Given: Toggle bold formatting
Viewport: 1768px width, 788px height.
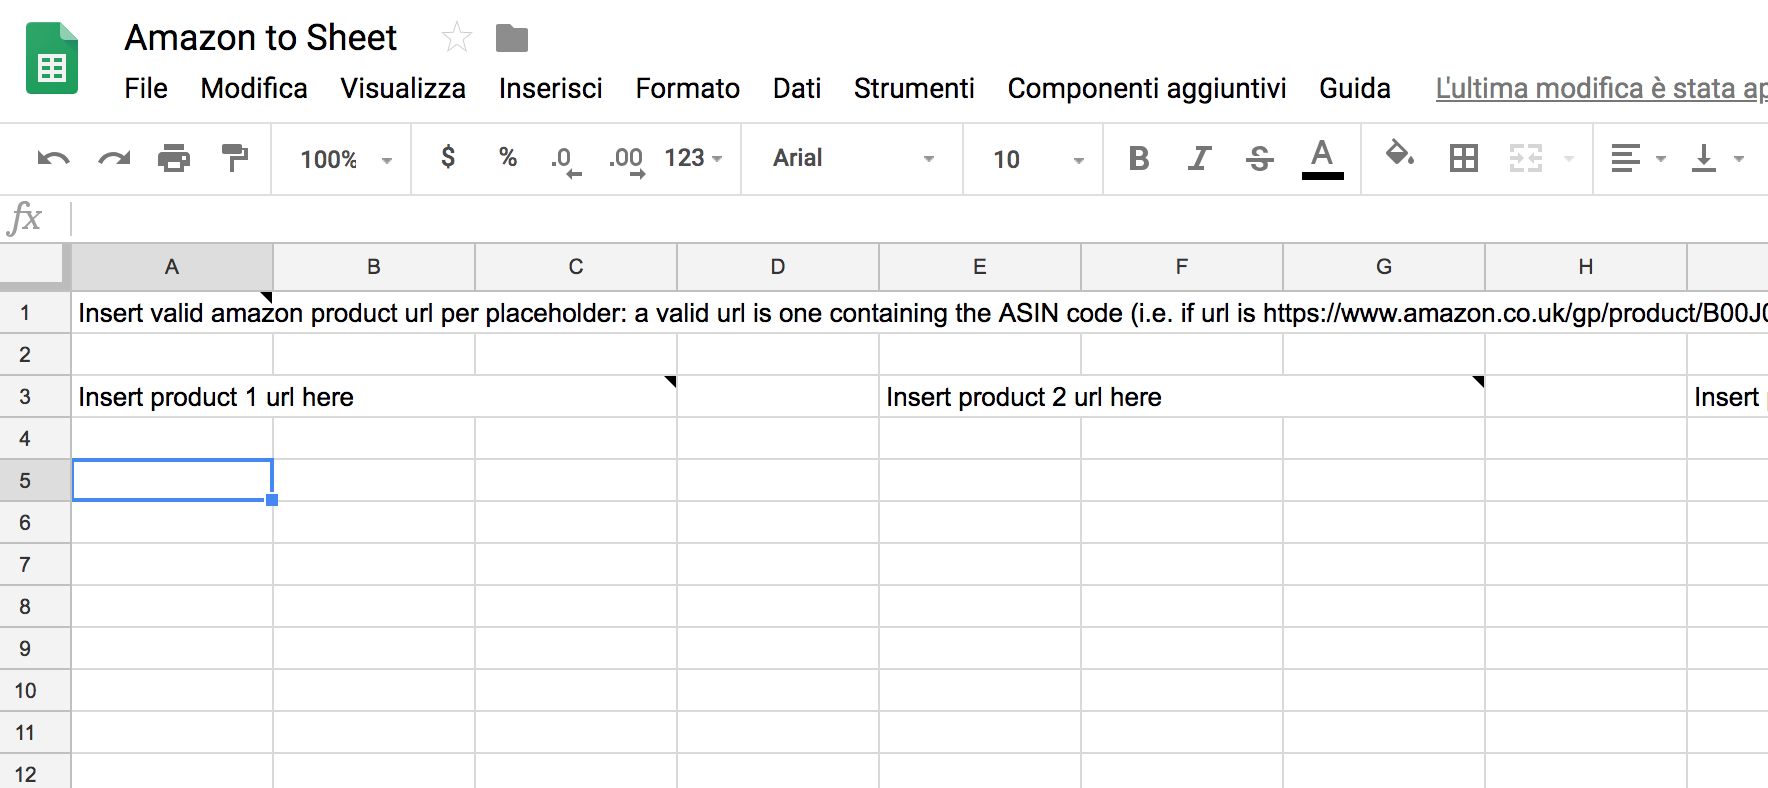Looking at the screenshot, I should 1138,158.
